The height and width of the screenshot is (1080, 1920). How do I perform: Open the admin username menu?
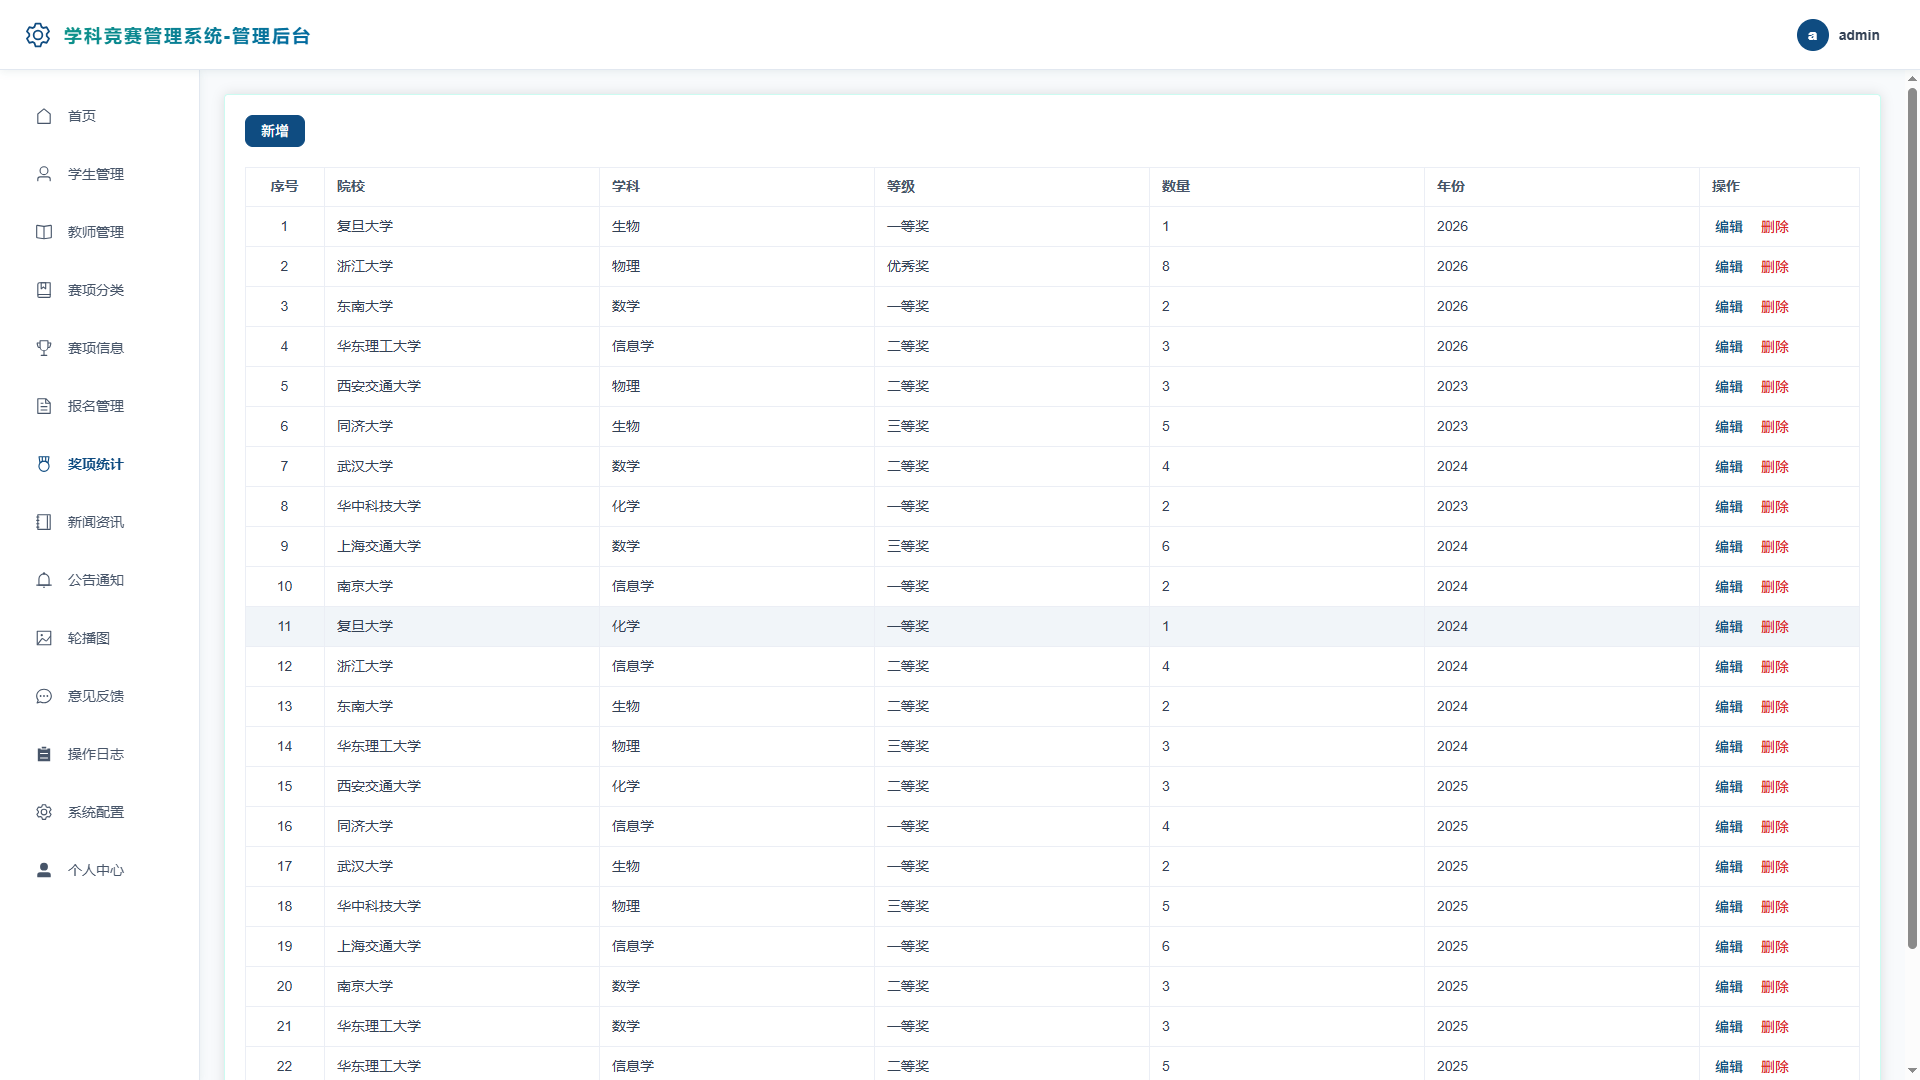coord(1859,35)
